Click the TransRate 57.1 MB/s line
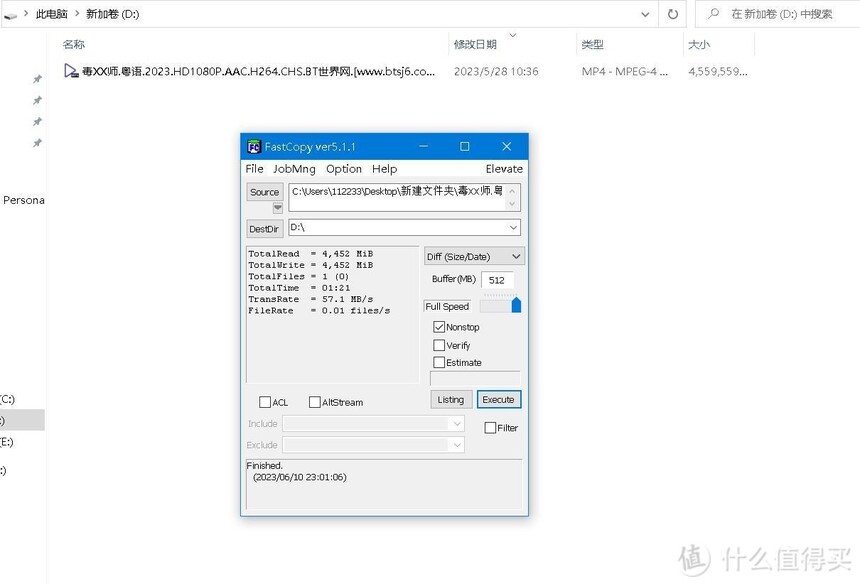 [x=310, y=299]
